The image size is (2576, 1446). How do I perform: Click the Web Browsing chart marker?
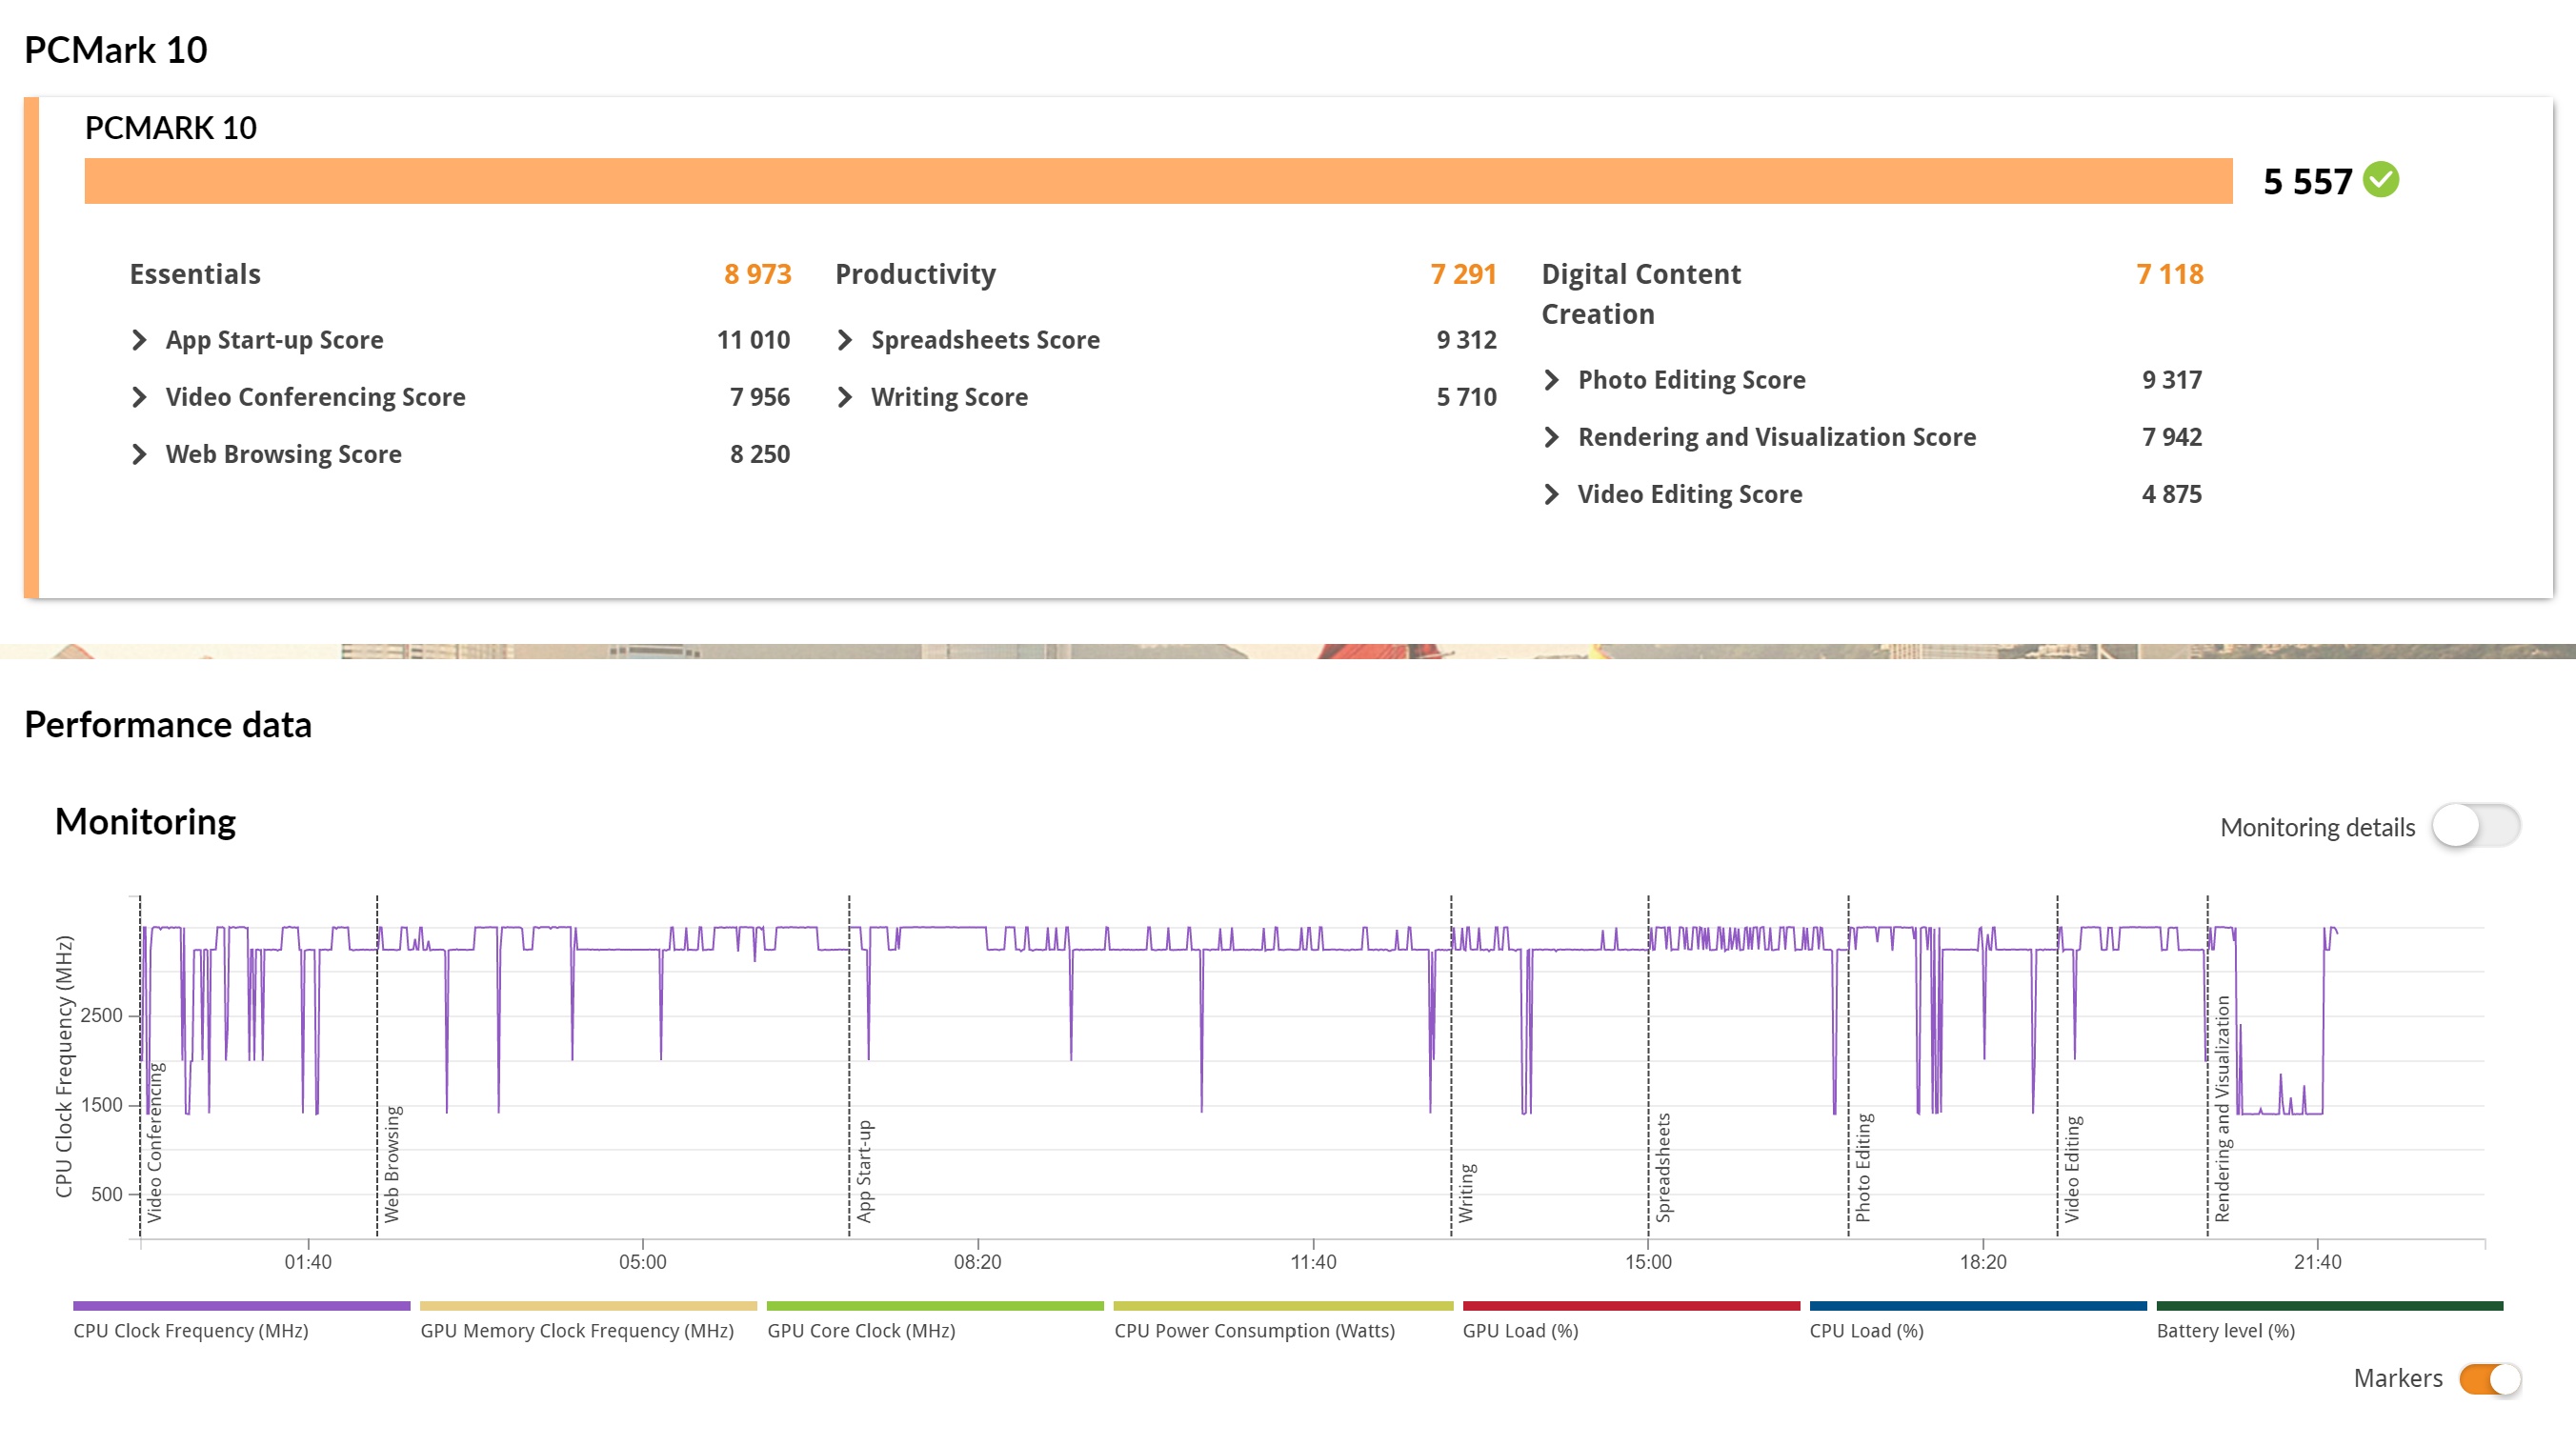392,1164
